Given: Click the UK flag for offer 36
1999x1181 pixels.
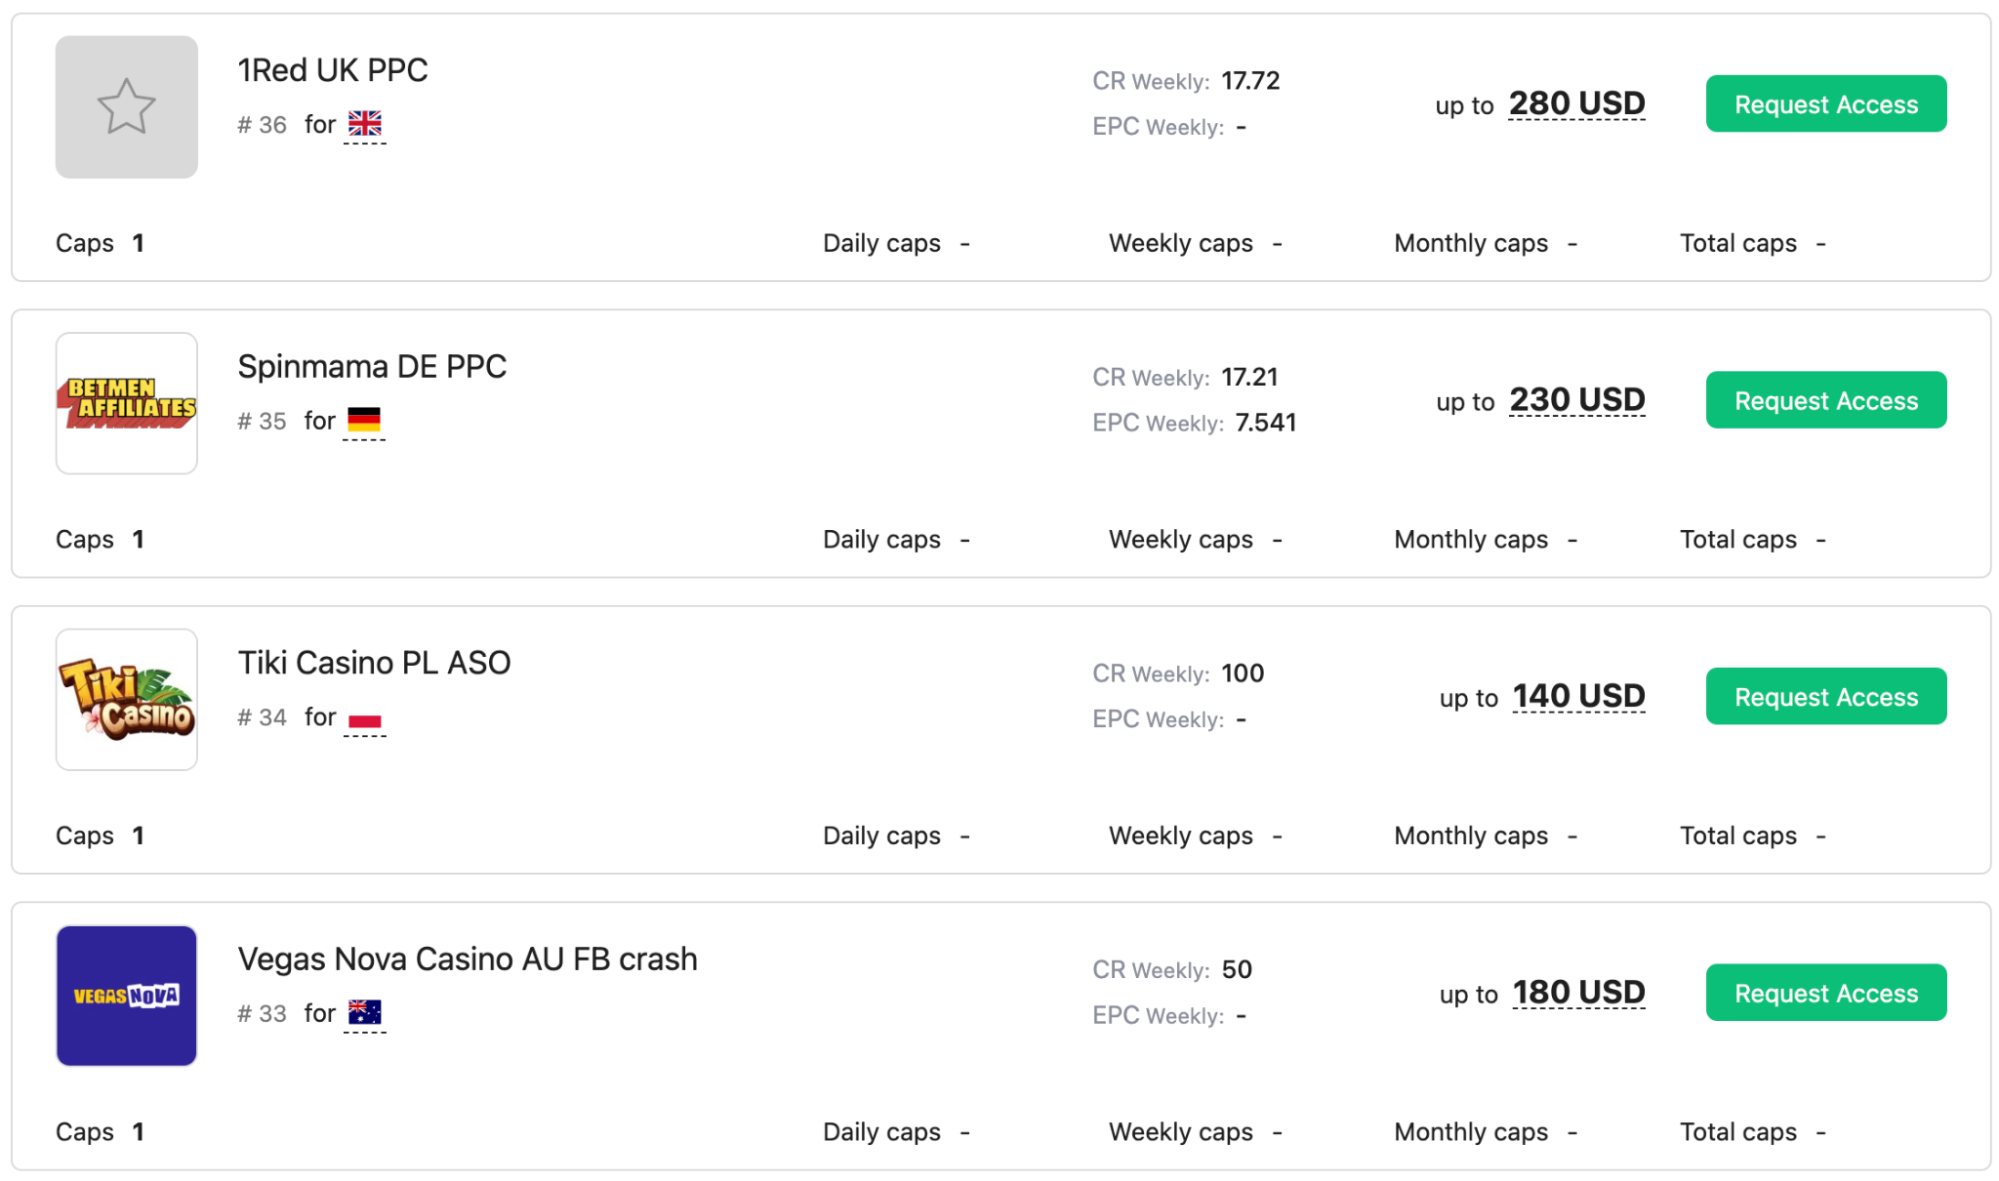Looking at the screenshot, I should (x=364, y=124).
